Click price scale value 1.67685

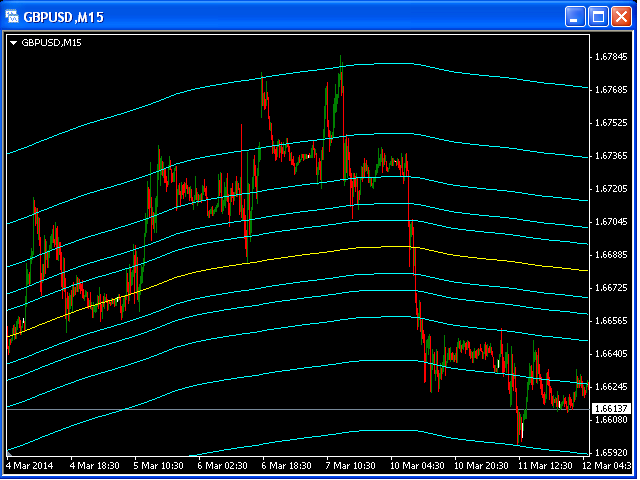[x=611, y=90]
